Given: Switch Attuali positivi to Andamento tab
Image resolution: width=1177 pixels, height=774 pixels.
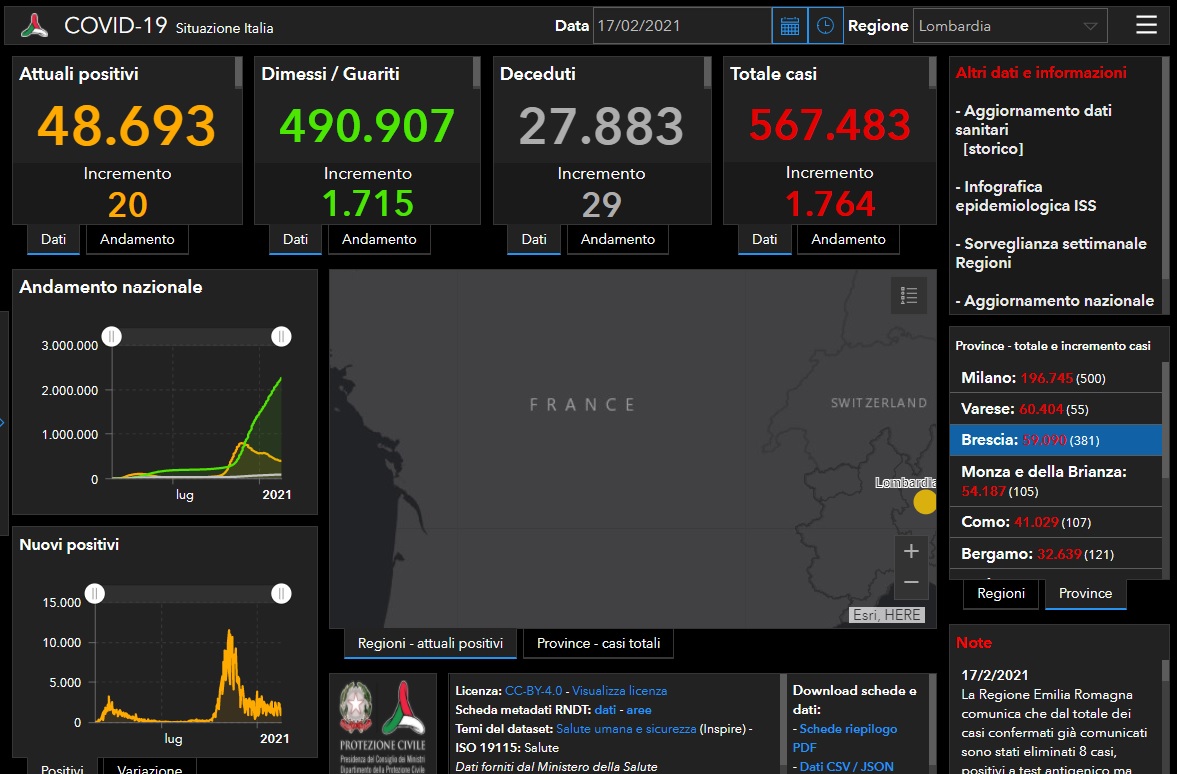Looking at the screenshot, I should click(x=137, y=239).
